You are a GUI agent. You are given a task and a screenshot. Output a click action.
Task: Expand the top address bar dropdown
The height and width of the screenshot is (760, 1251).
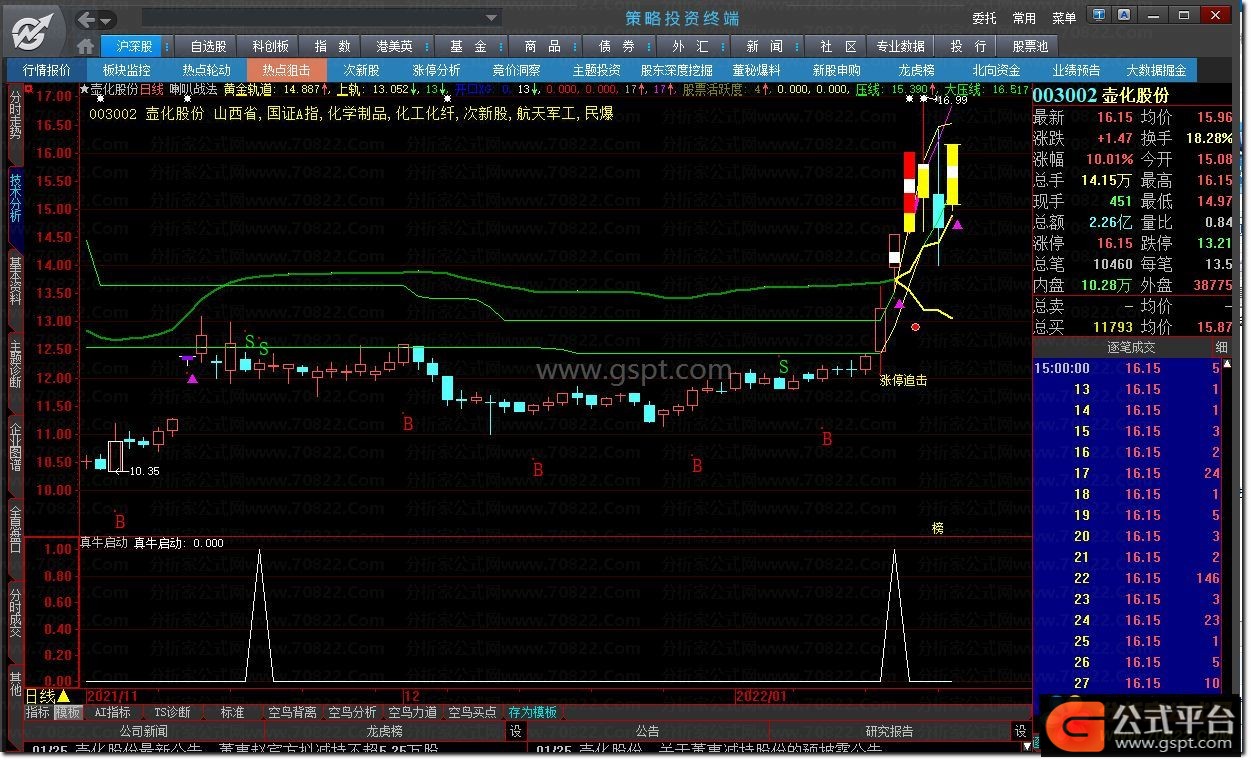pos(491,18)
